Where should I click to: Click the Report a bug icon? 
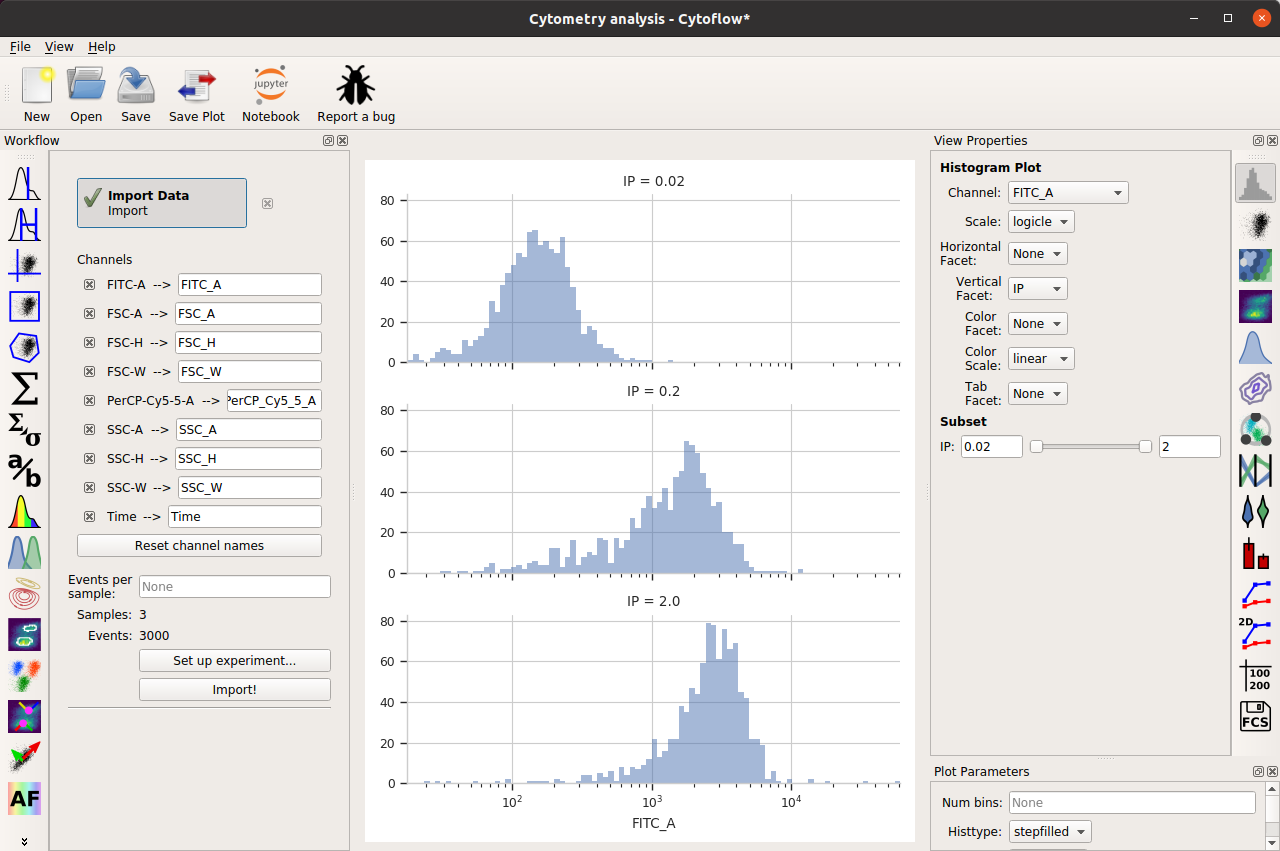356,95
